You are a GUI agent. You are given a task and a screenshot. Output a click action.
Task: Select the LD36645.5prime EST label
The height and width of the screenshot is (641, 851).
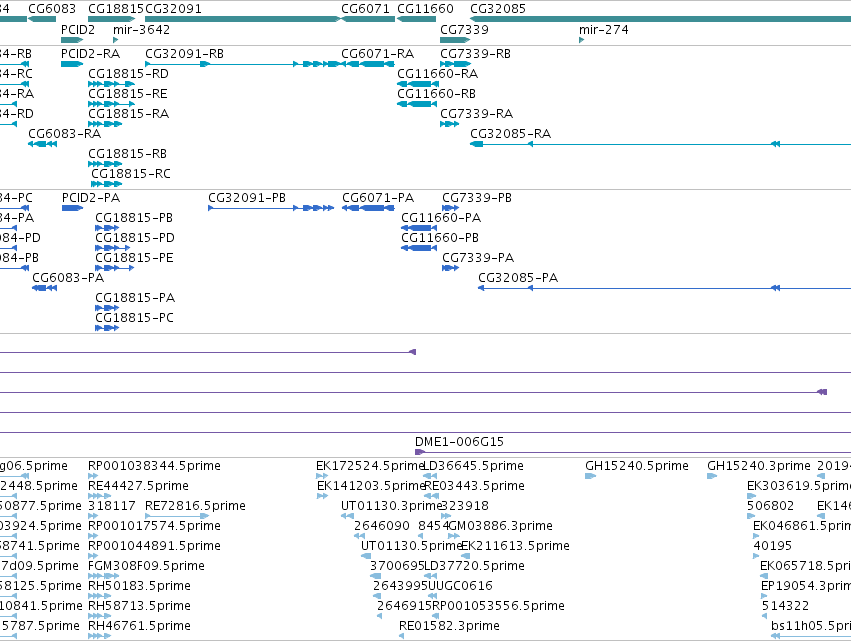click(473, 466)
